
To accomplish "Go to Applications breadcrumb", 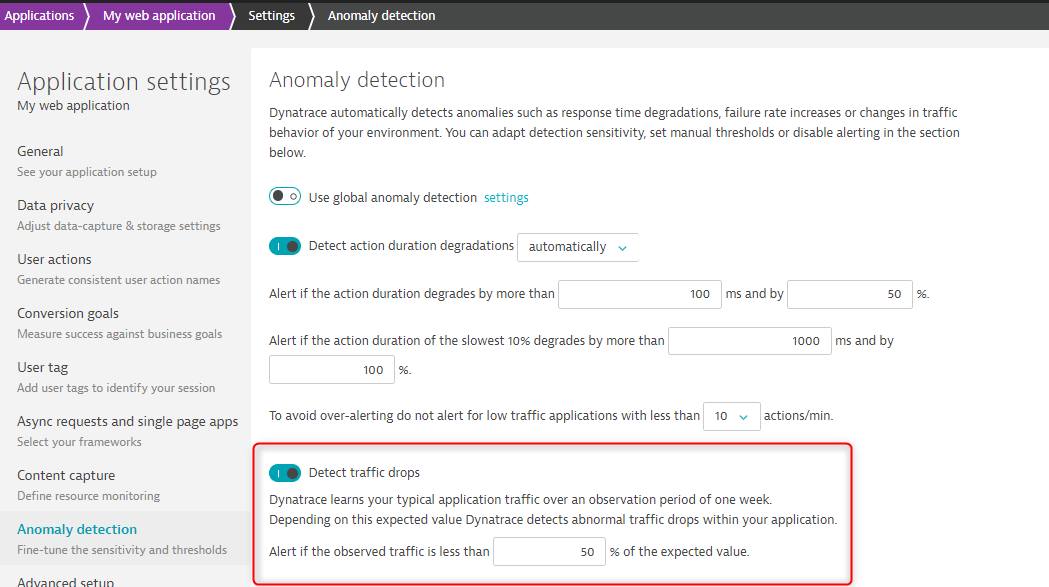I will click(x=39, y=15).
